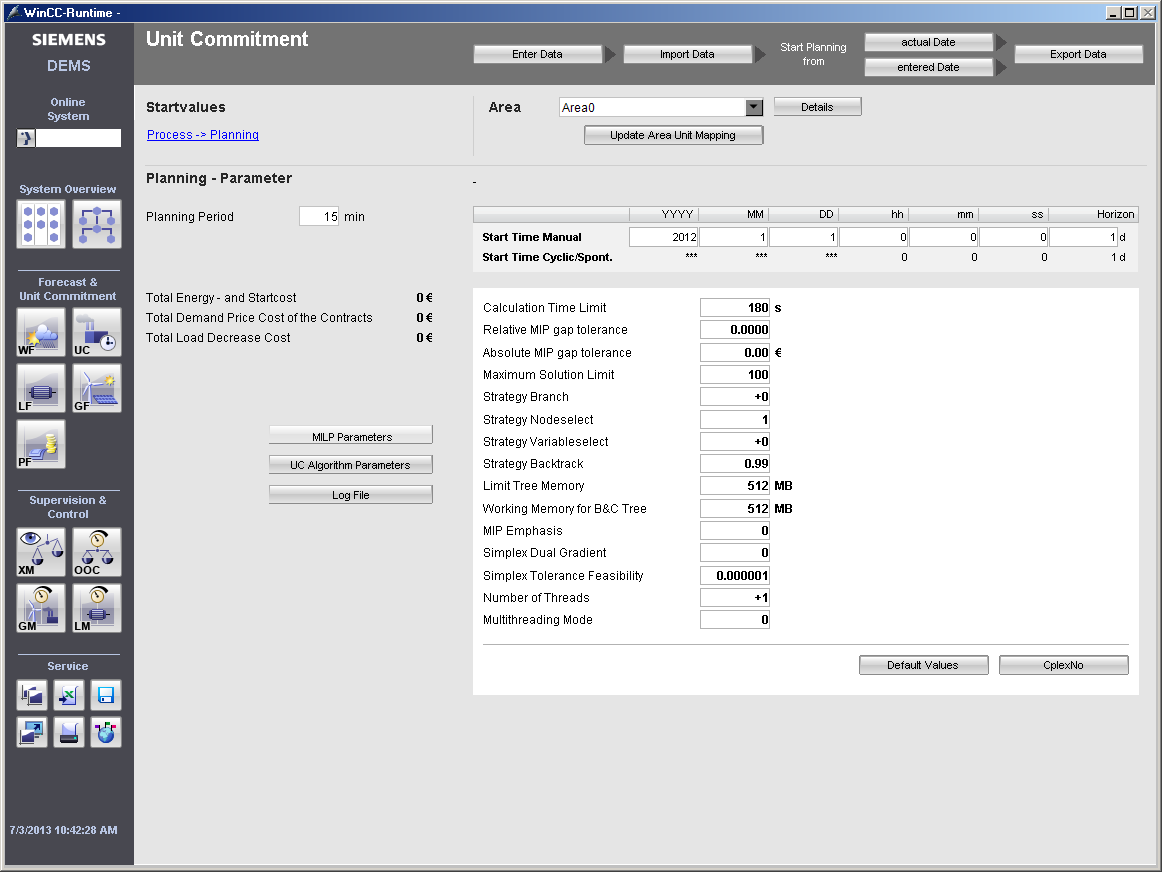Click the date-time stamp 7/3/2013 10:42:28 AM

pyautogui.click(x=64, y=830)
